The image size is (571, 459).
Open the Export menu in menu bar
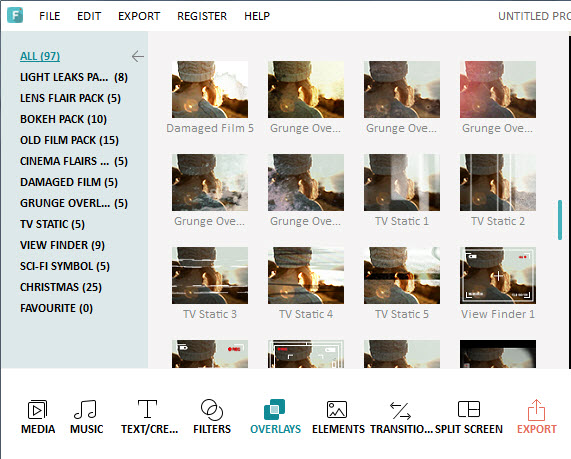click(139, 16)
